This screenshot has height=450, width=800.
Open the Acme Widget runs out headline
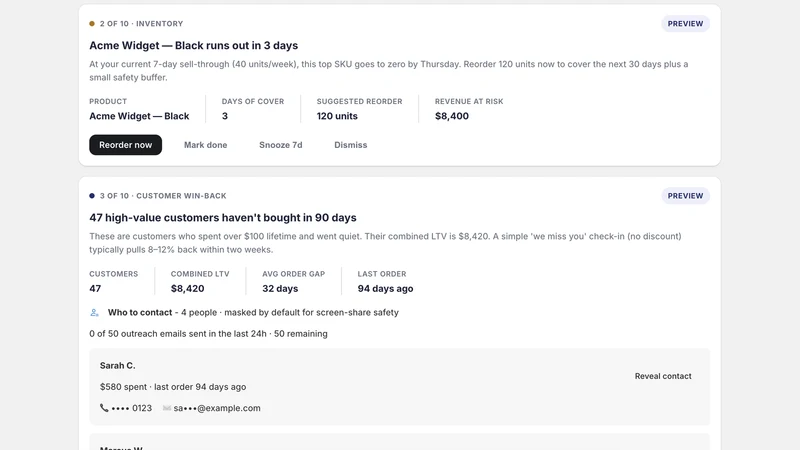193,45
